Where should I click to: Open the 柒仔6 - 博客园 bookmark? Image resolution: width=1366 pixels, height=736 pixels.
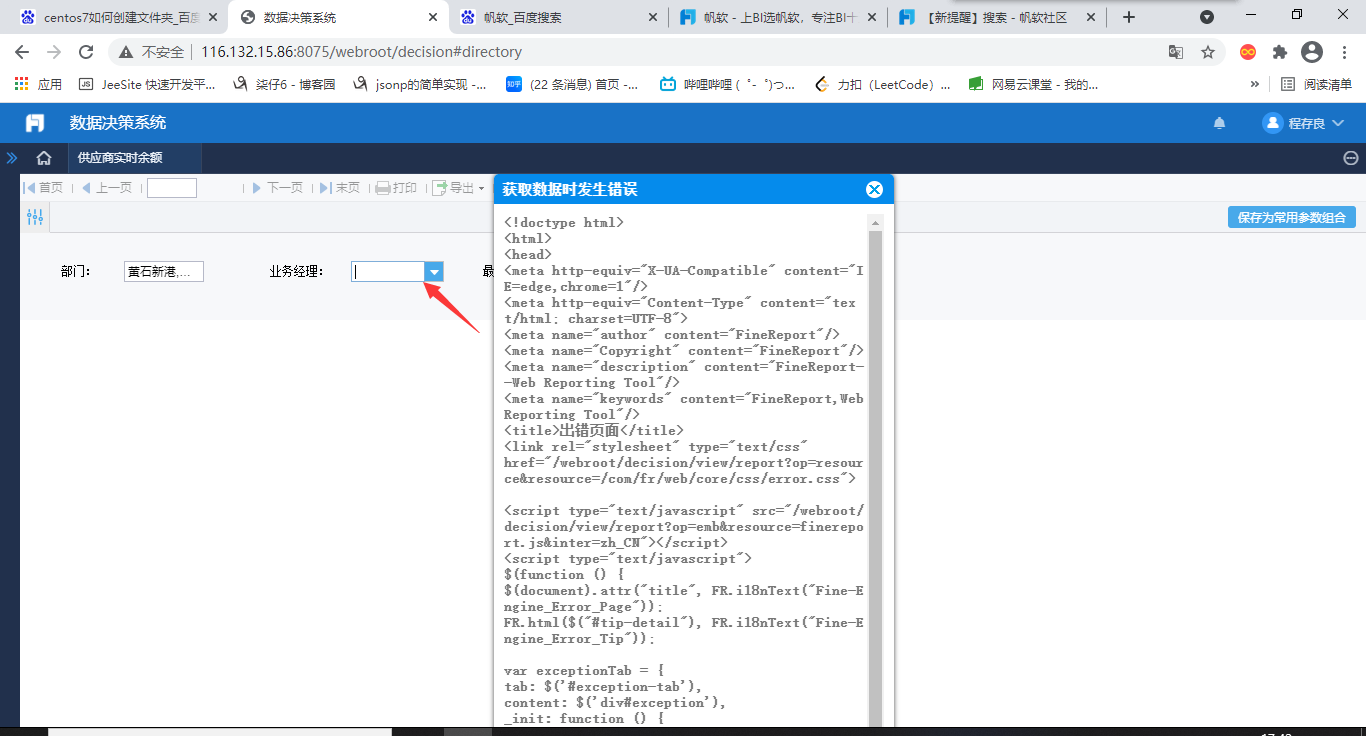pos(284,85)
